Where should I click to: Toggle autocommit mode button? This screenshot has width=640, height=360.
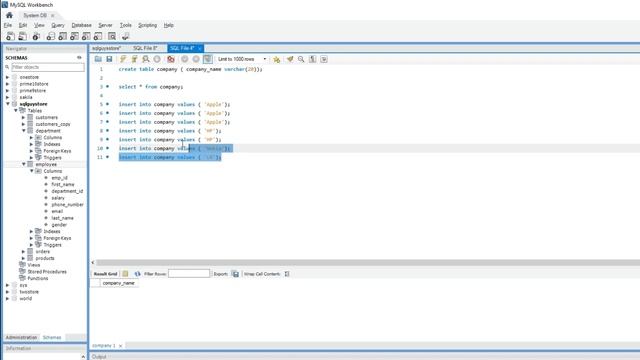[x=208, y=59]
